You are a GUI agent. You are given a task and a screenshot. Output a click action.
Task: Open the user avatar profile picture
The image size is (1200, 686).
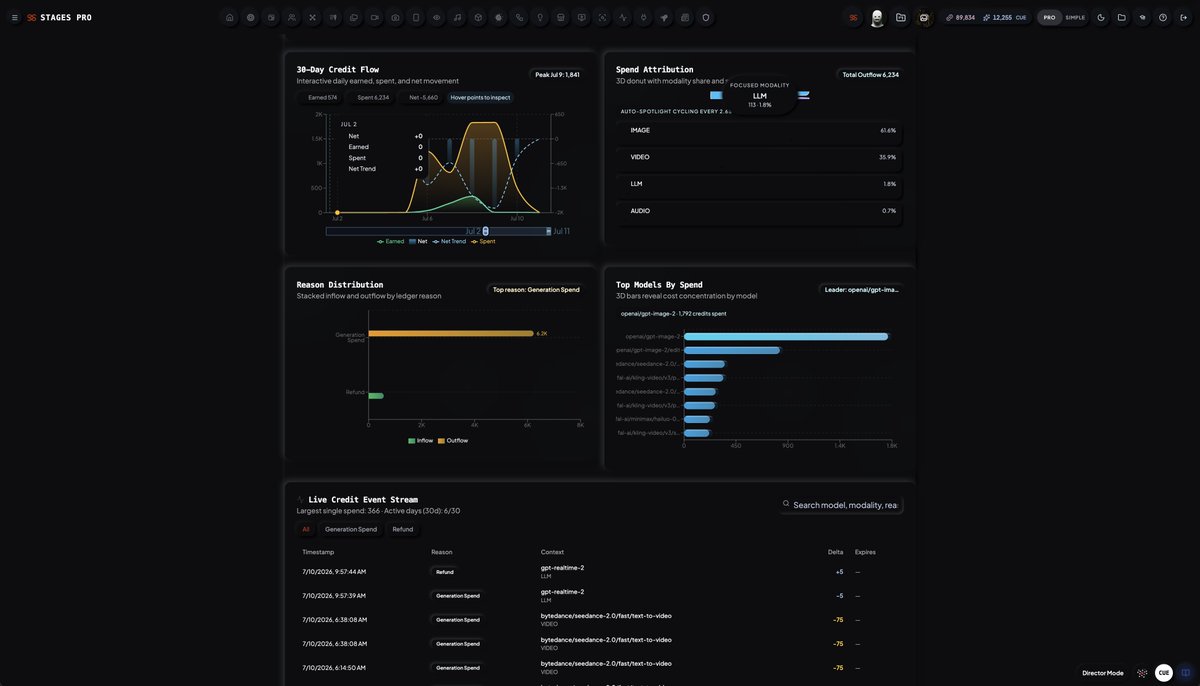point(877,17)
